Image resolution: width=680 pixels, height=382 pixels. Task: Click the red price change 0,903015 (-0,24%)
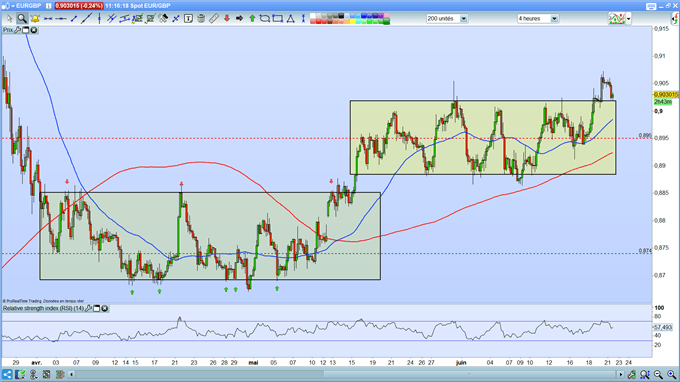pos(79,6)
